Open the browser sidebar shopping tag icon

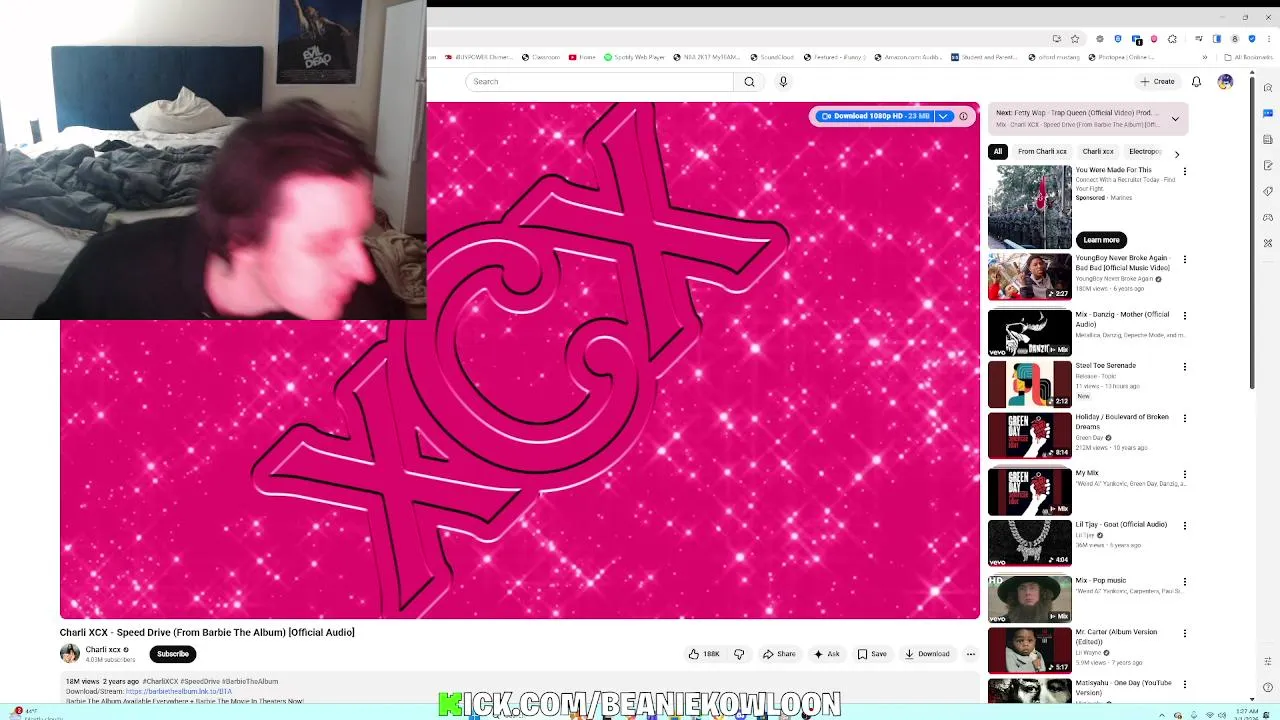1268,191
